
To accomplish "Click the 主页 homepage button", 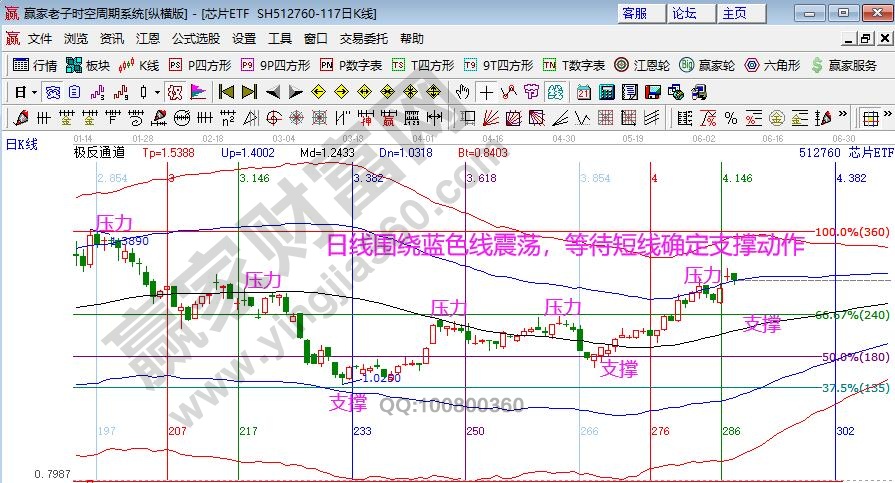I will (735, 13).
